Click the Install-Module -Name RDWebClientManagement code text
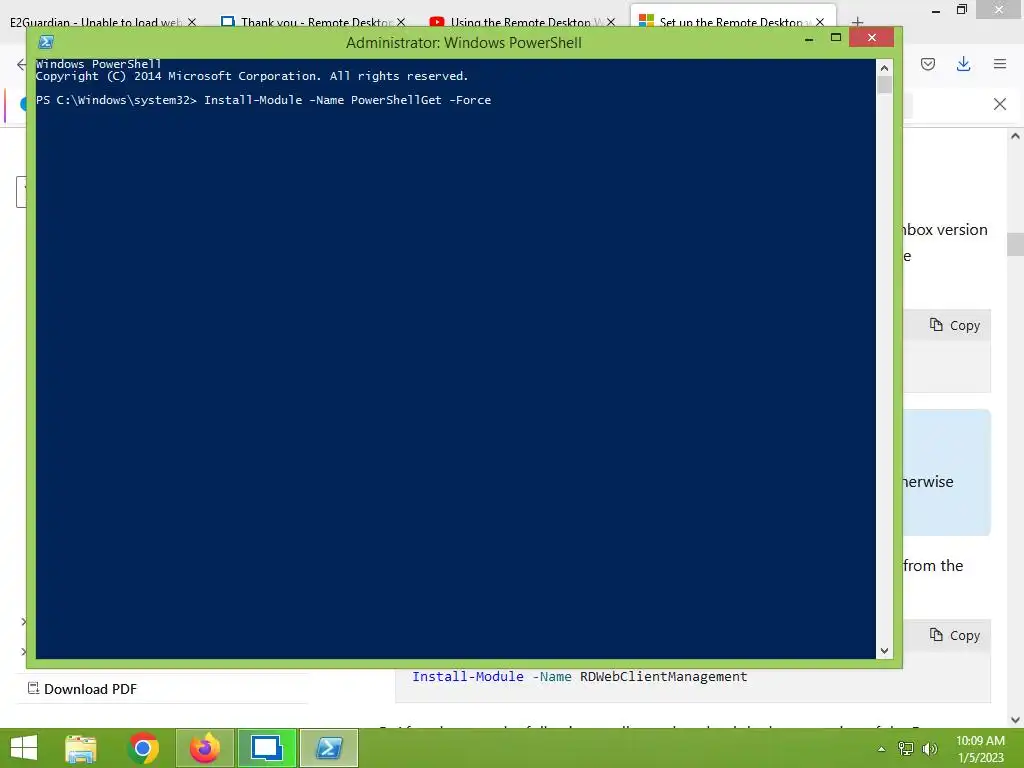Screen dimensions: 1024x768 (579, 677)
